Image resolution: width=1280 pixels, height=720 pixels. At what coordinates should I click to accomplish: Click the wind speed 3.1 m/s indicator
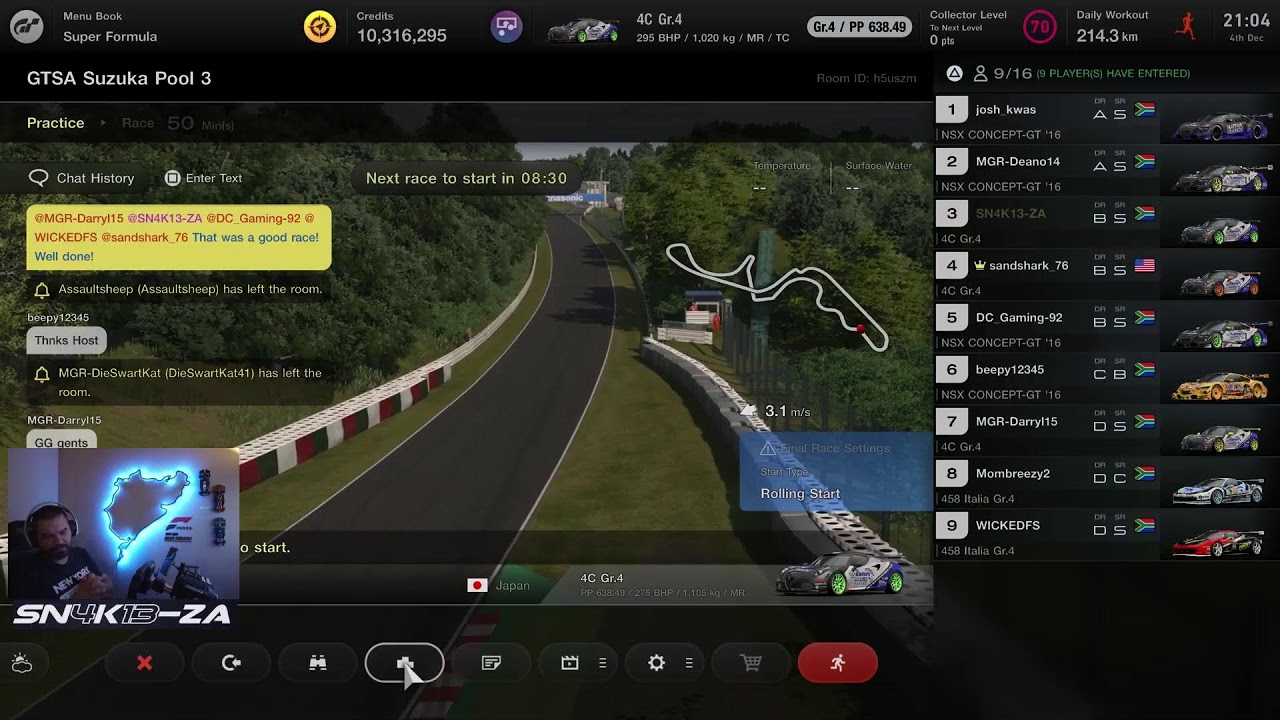[x=775, y=411]
